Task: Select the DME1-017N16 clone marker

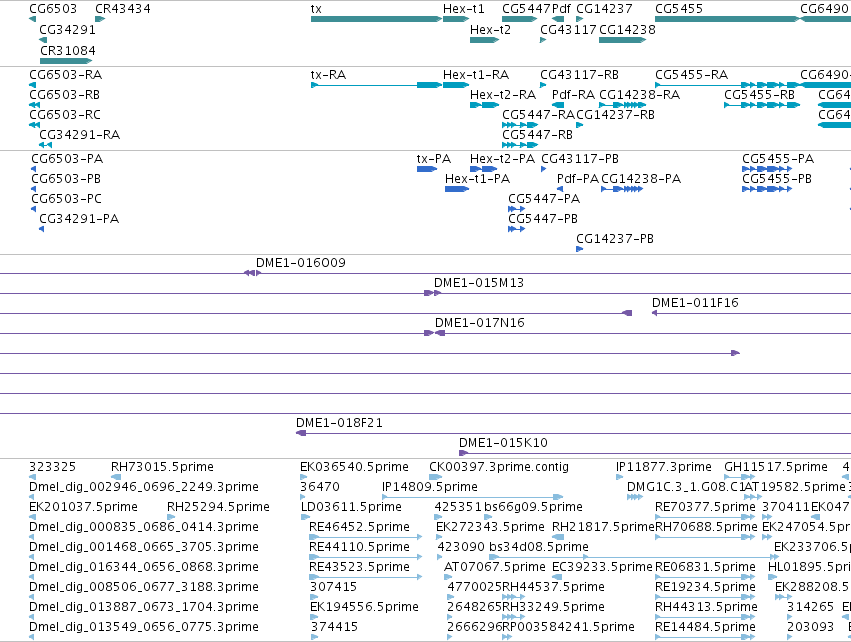Action: [435, 333]
